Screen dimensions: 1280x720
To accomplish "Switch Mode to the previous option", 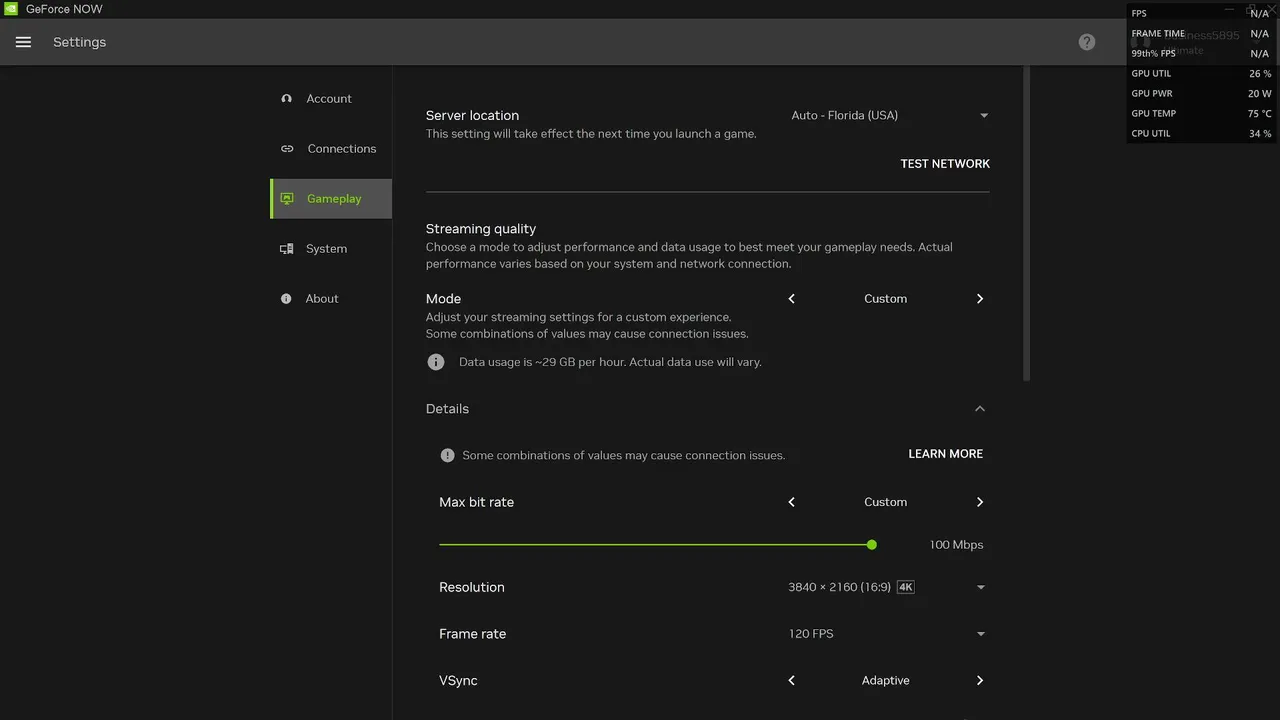I will point(791,299).
